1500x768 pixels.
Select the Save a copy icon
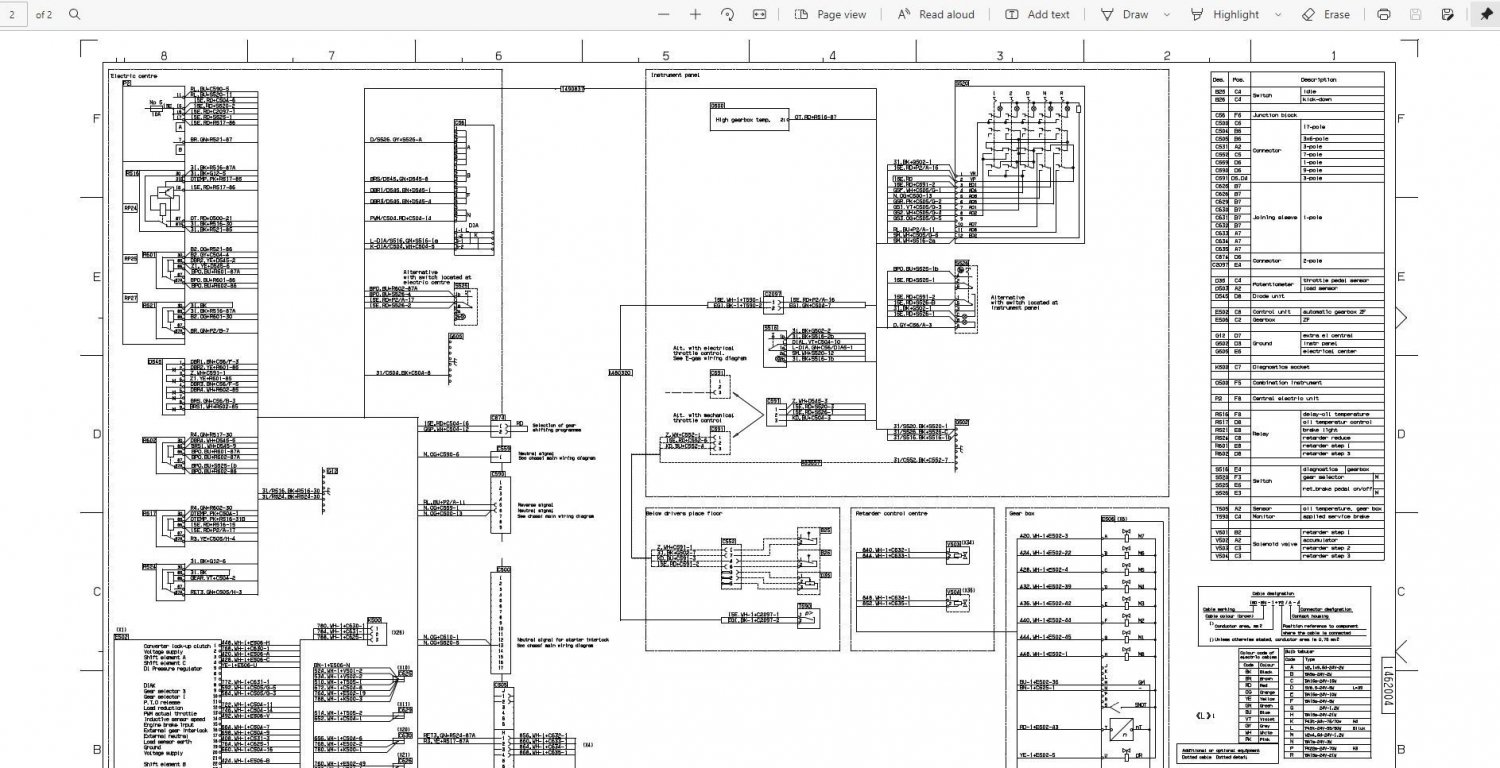[x=1446, y=14]
